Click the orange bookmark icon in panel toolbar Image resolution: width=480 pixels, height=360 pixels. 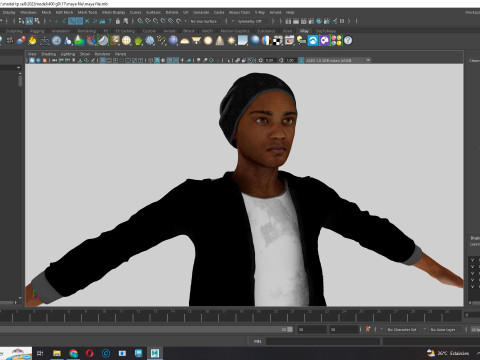[x=44, y=60]
